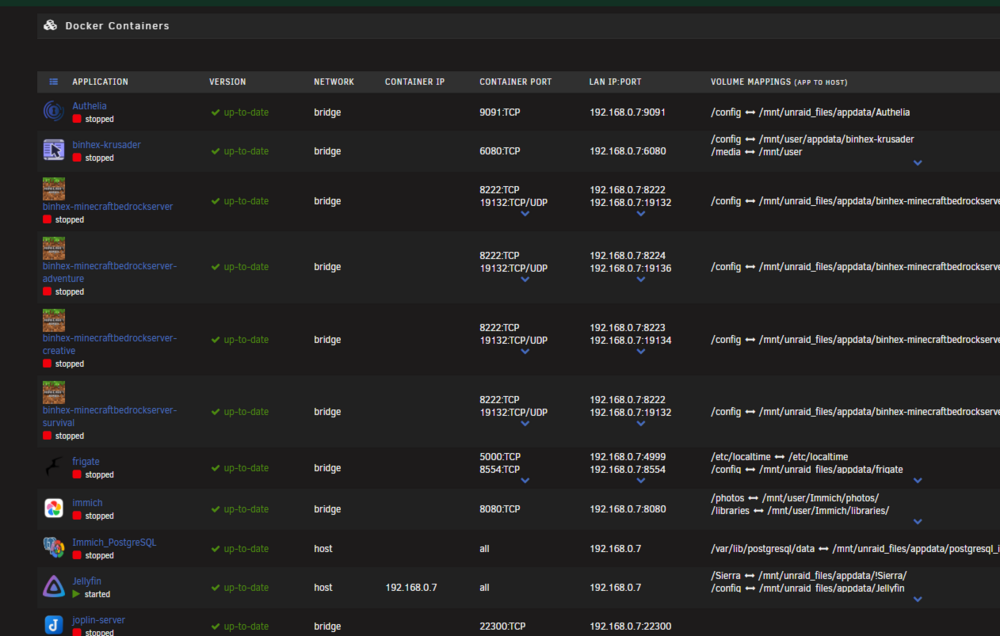1000x636 pixels.
Task: Expand volume mappings for frigate
Action: coord(917,481)
